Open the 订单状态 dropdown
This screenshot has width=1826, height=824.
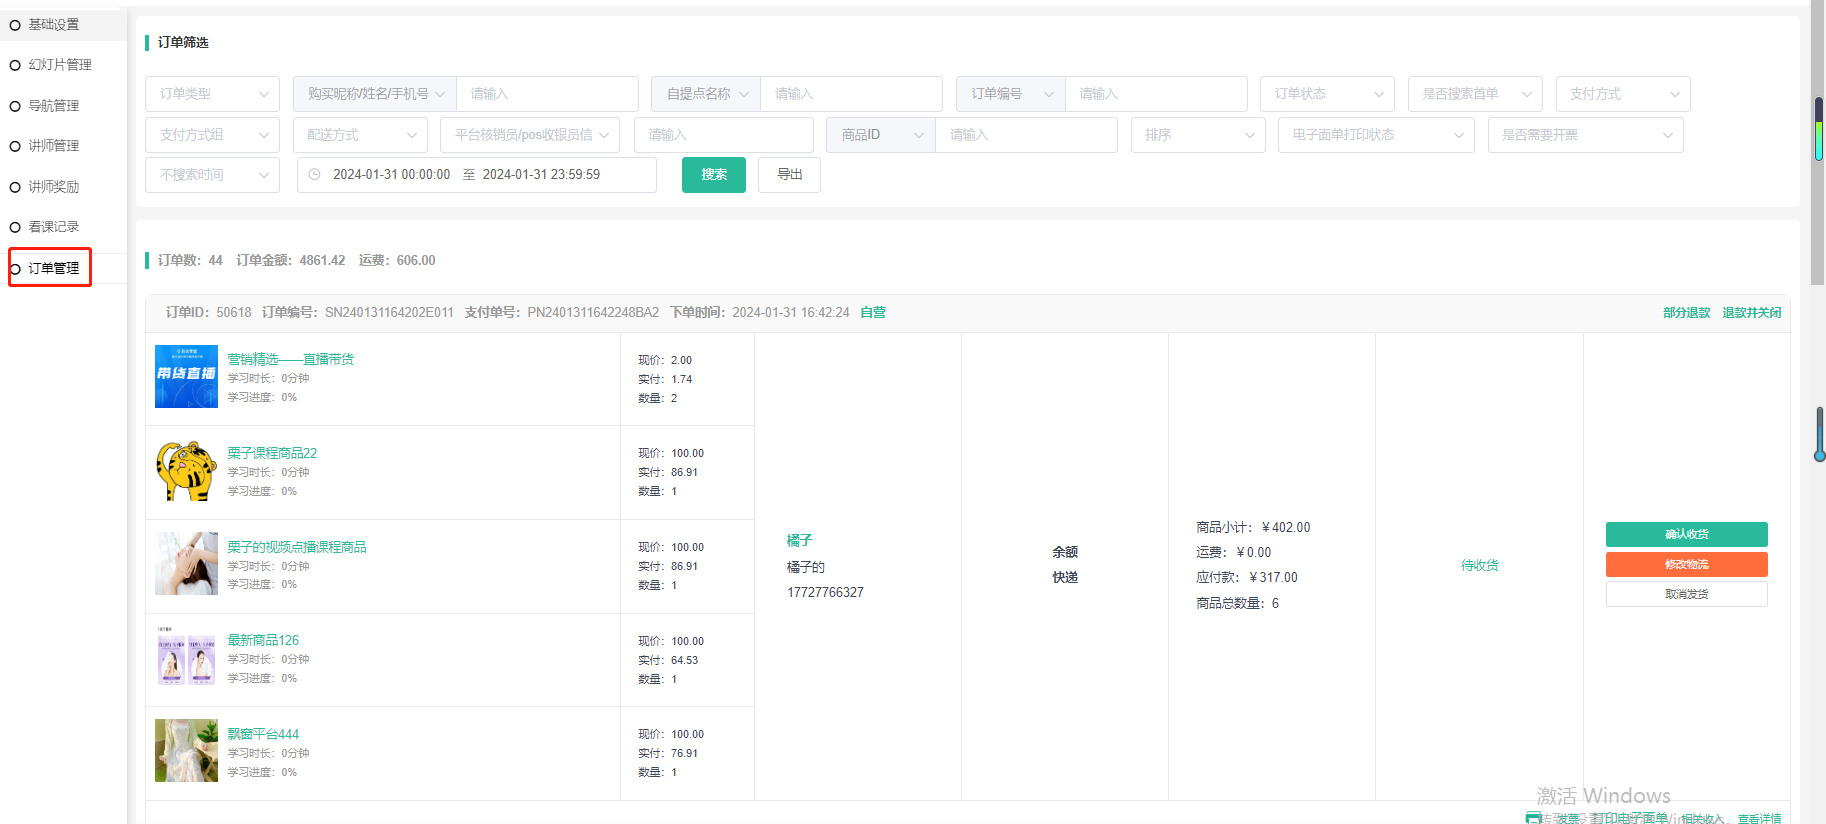[1326, 94]
